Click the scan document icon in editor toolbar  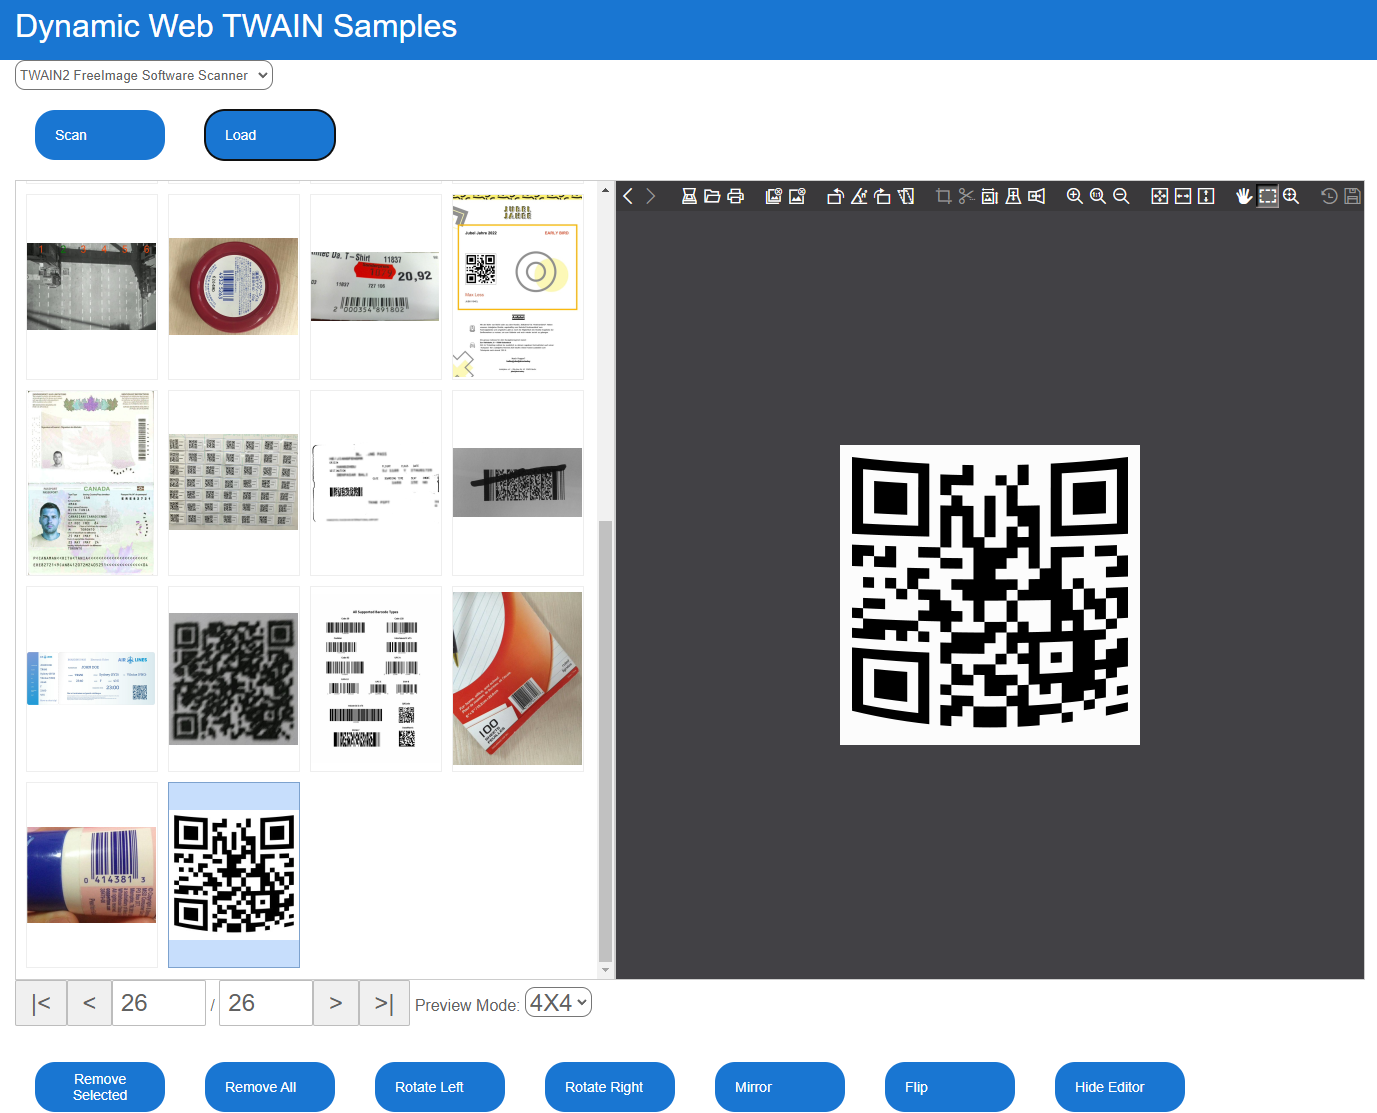[x=689, y=196]
